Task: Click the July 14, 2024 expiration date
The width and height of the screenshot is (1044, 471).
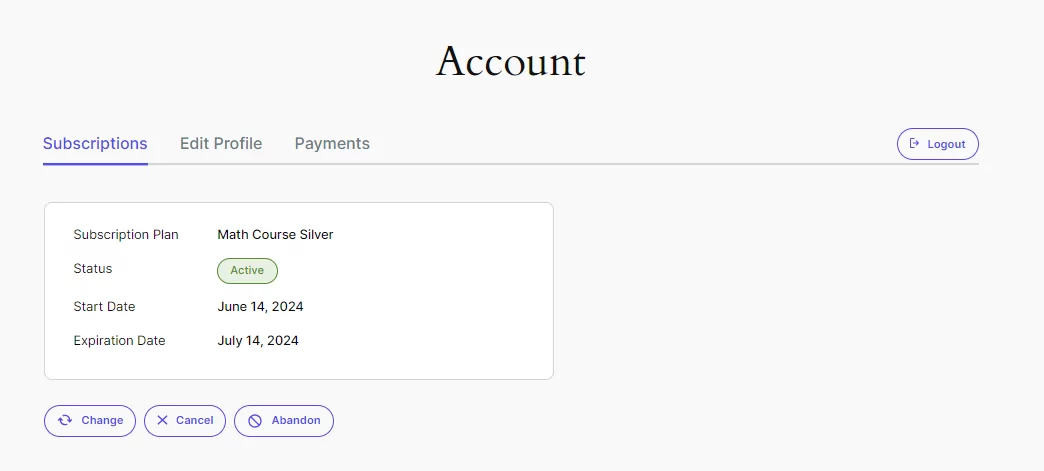Action: tap(258, 341)
